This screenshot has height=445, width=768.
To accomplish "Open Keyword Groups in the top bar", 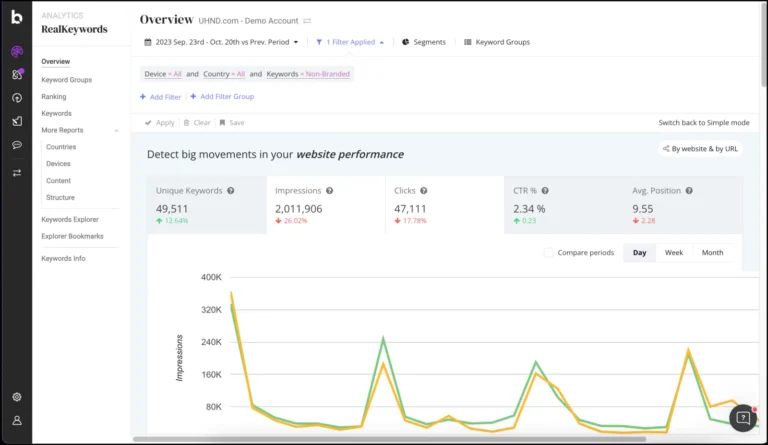I will click(497, 42).
